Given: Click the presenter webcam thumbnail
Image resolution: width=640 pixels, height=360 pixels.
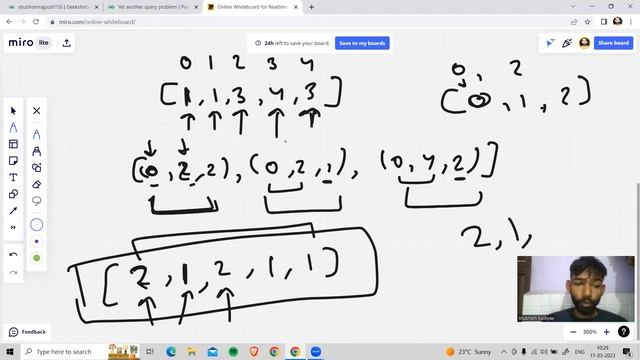Looking at the screenshot, I should (x=576, y=289).
